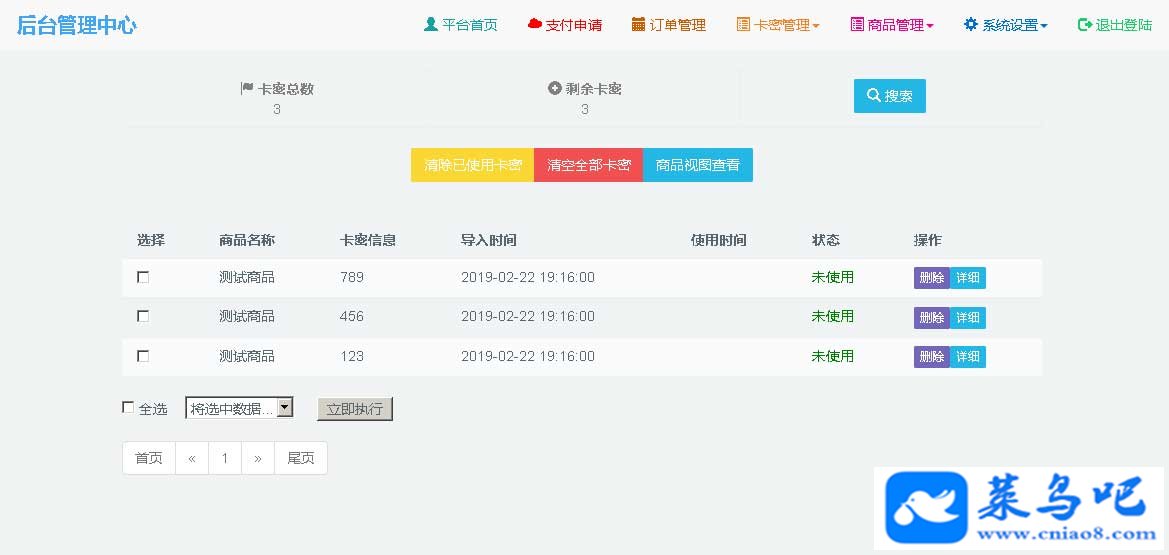Go to 平台首页 in the navigation

click(461, 25)
